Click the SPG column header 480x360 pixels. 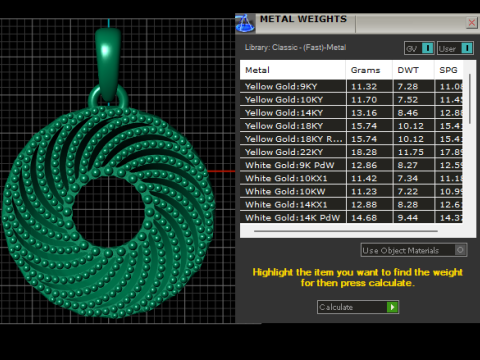[449, 70]
